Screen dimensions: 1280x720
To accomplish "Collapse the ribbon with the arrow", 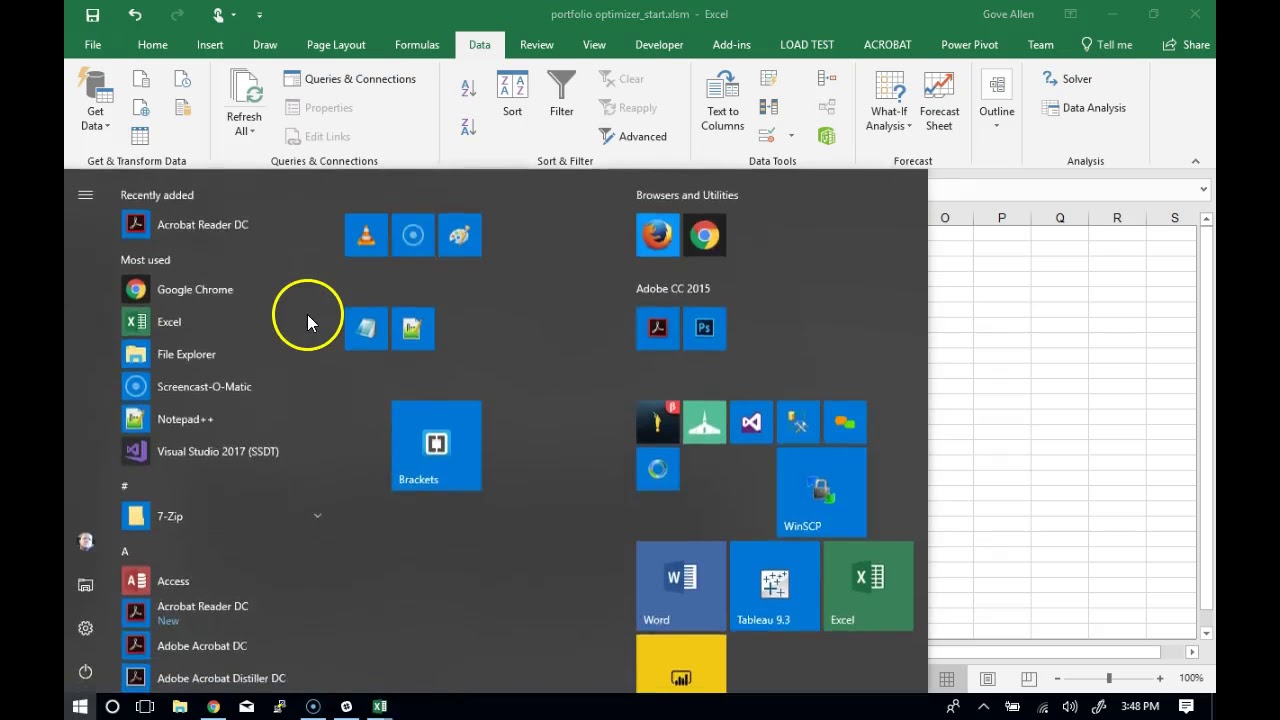I will tap(1195, 161).
